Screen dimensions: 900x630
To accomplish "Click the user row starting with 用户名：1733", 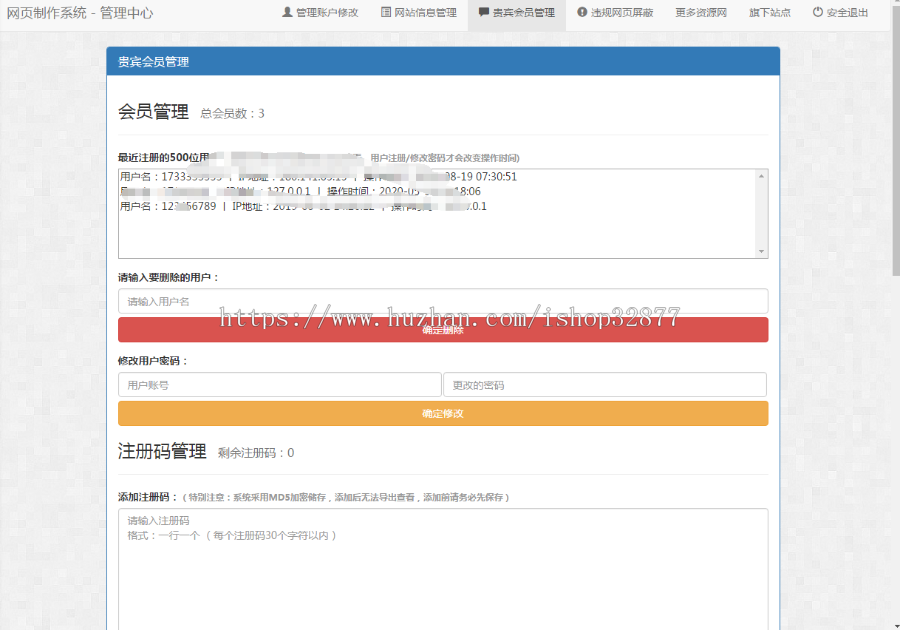I will point(319,177).
